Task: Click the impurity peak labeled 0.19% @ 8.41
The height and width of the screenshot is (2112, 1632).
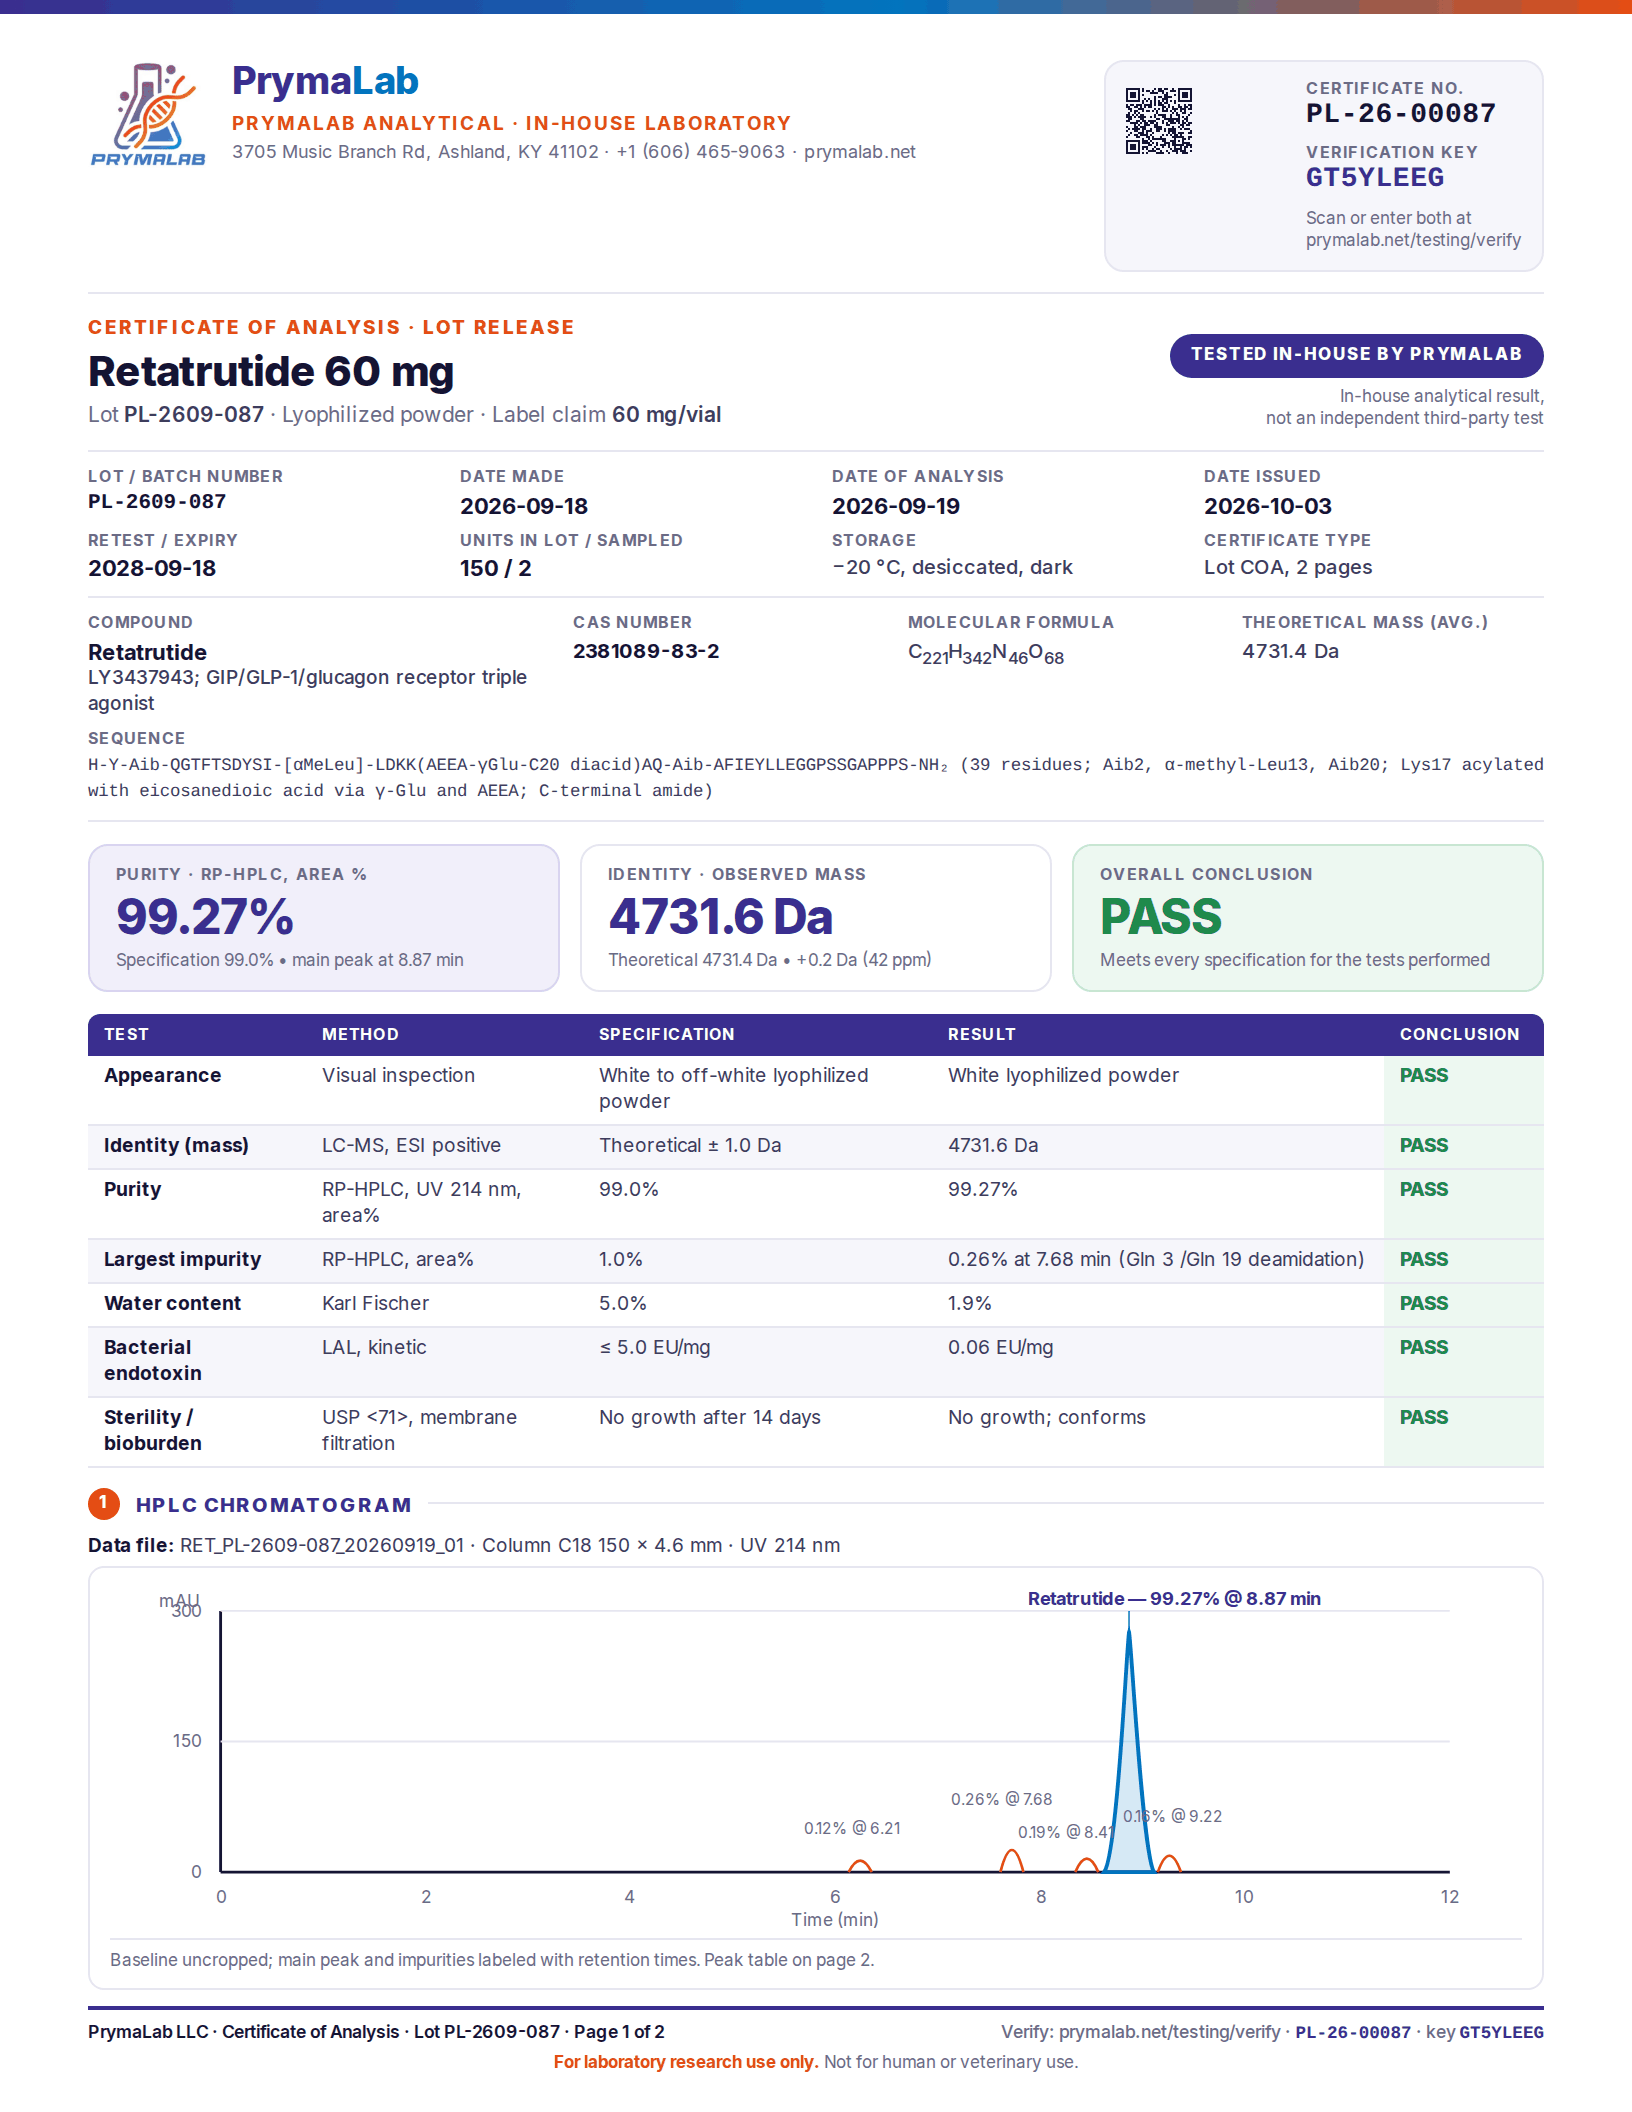Action: pyautogui.click(x=1087, y=1864)
